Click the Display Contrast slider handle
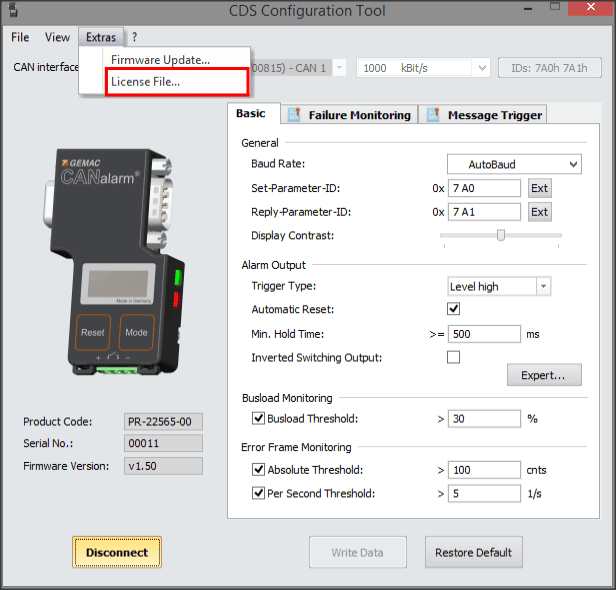 click(501, 235)
